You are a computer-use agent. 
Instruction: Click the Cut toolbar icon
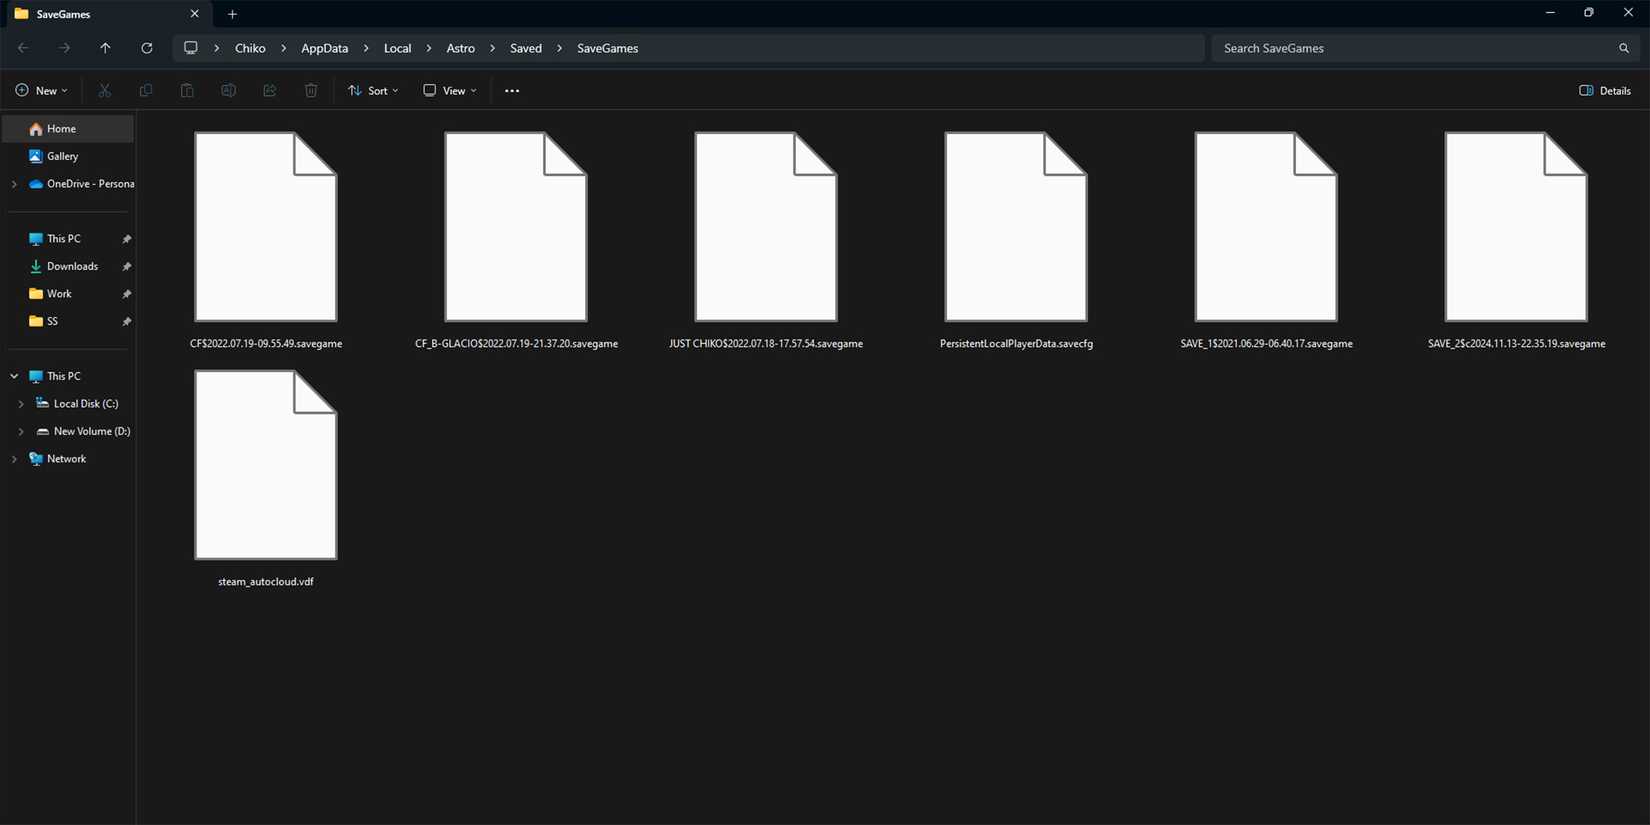(104, 90)
